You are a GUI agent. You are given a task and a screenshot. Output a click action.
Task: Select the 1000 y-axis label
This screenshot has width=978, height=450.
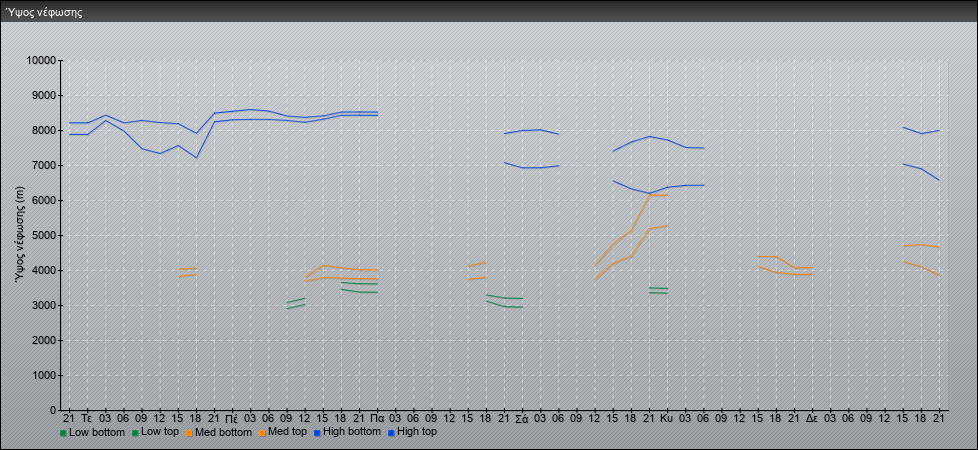(44, 375)
